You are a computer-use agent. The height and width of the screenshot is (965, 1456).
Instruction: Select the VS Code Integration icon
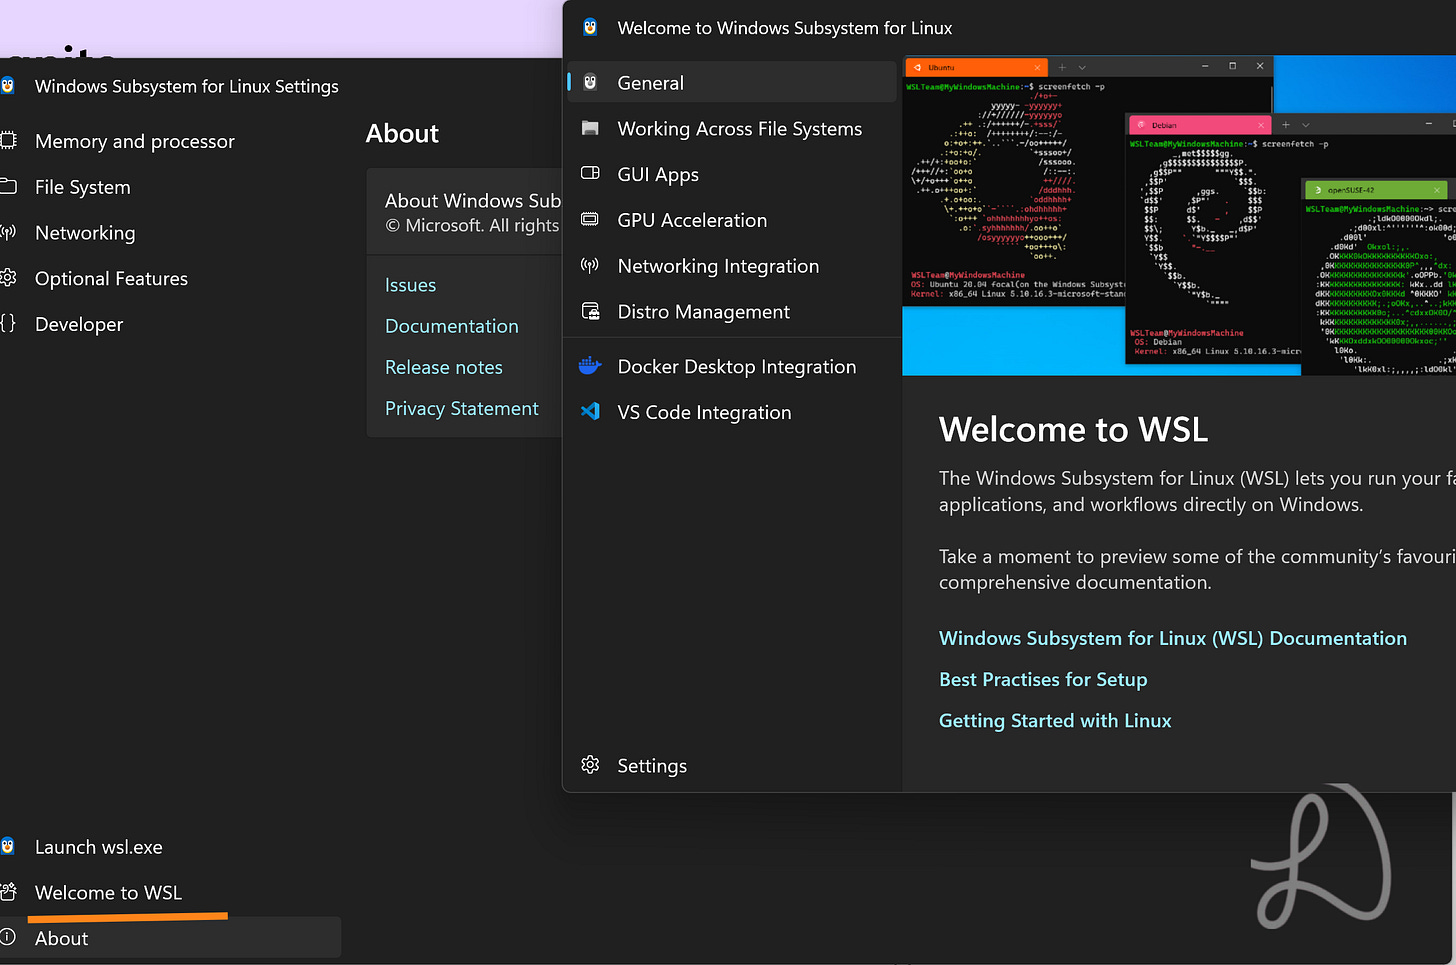coord(590,411)
